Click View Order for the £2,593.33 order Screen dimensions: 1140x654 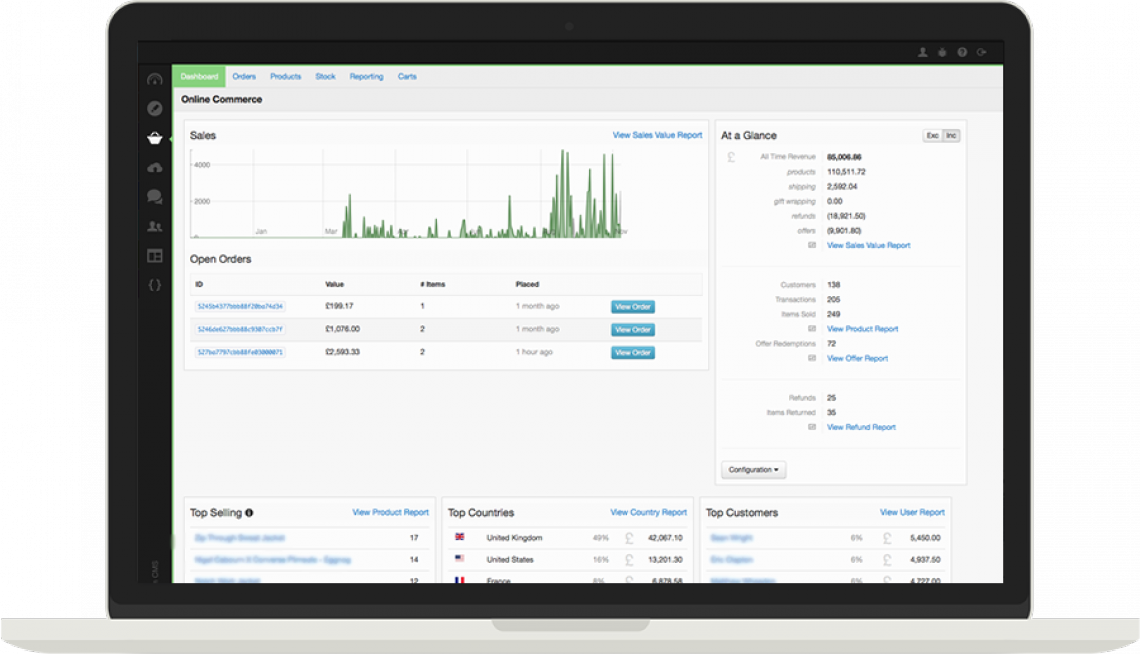[633, 352]
